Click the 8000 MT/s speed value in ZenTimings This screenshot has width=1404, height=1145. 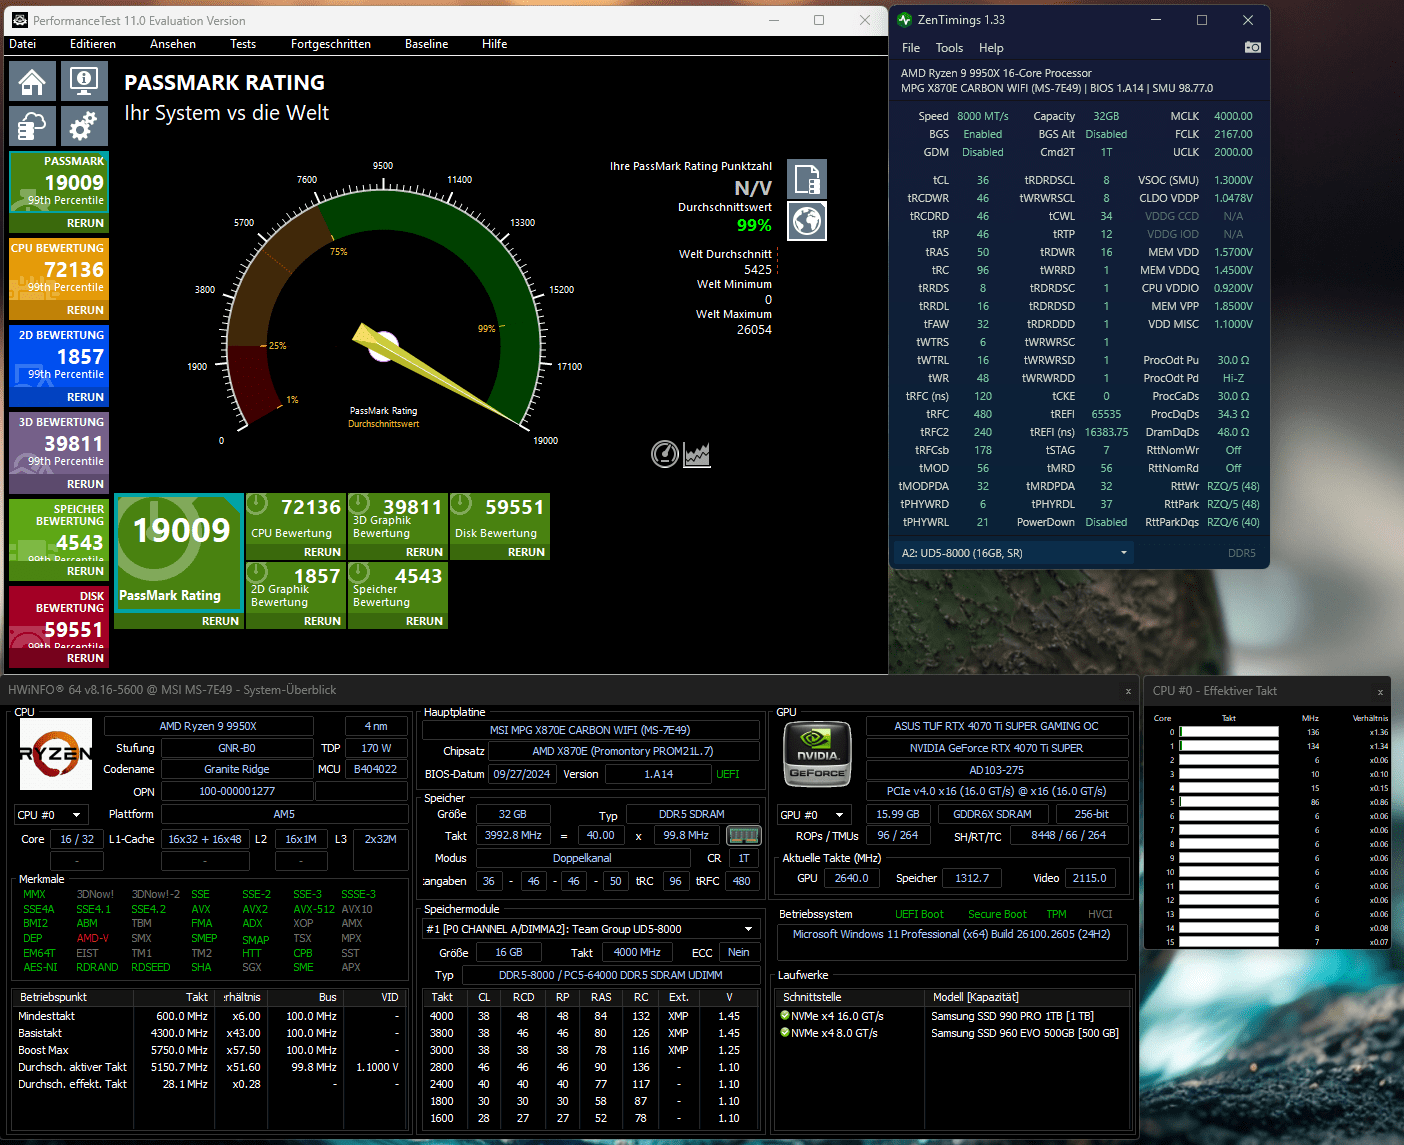pyautogui.click(x=983, y=116)
